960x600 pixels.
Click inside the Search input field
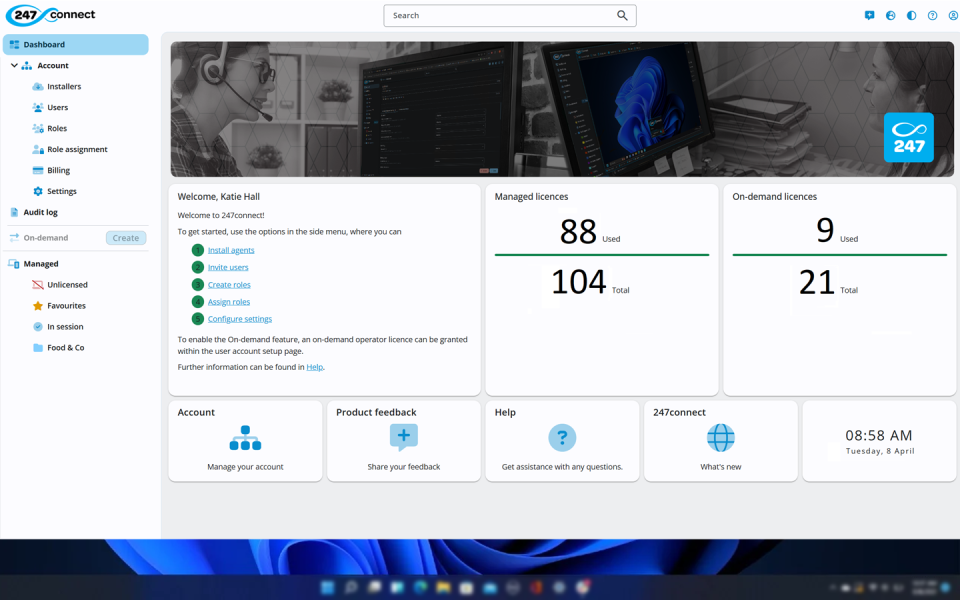[x=500, y=16]
